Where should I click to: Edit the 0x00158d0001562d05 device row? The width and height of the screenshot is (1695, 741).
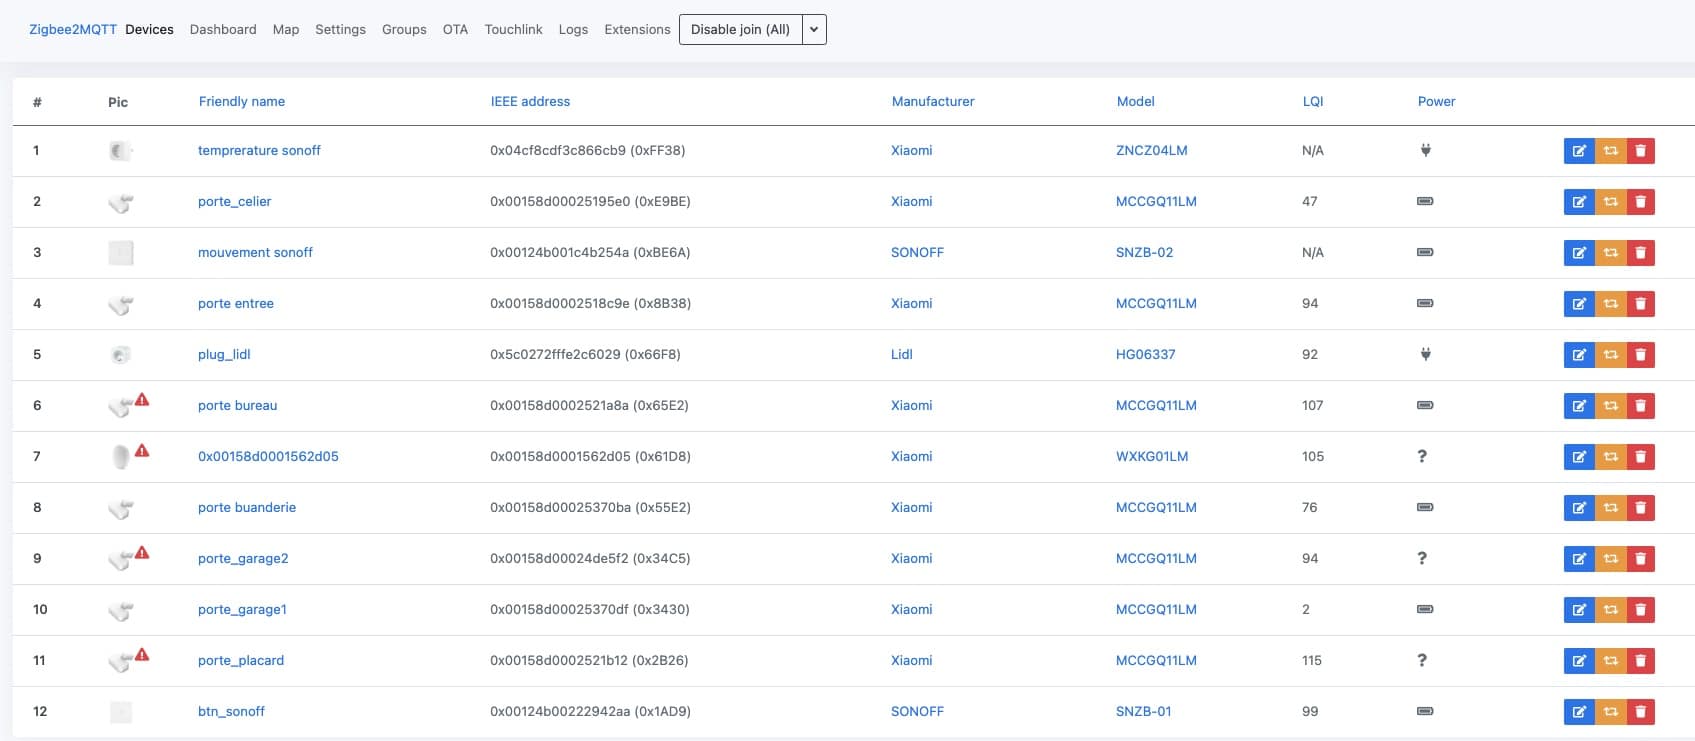(1579, 457)
